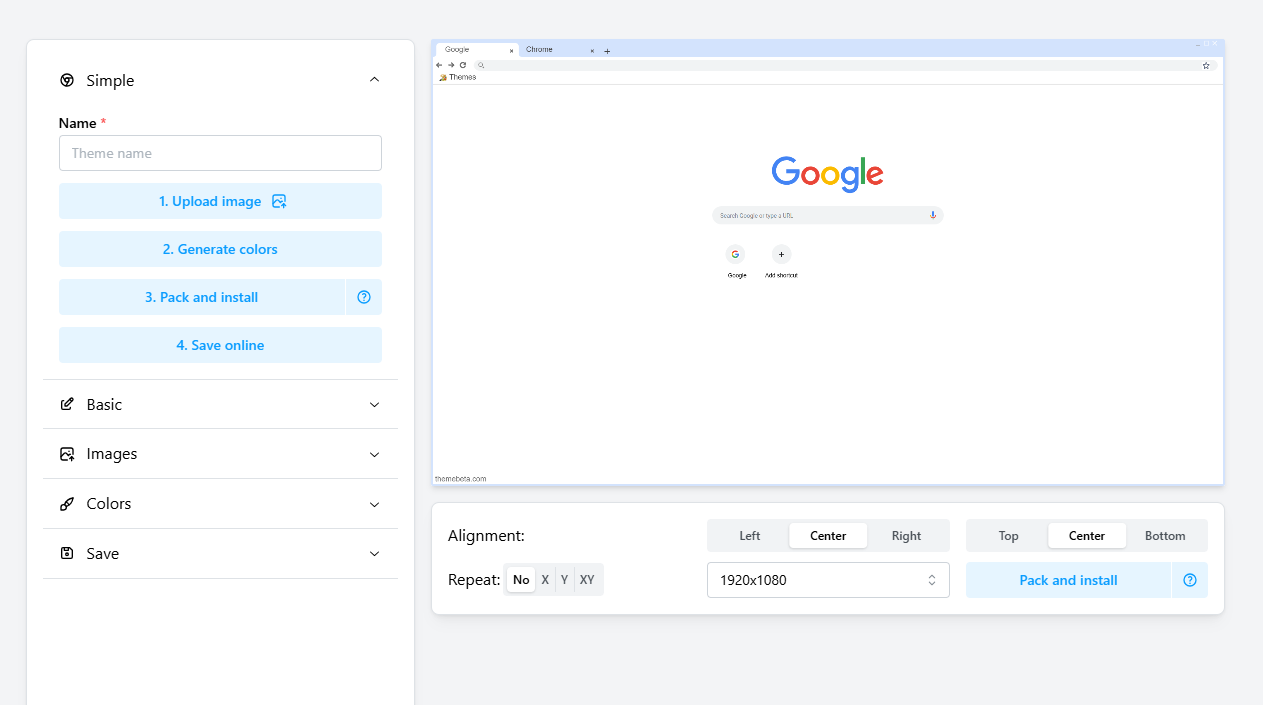Screen dimensions: 1263x705
Task: Click the Colors paintbrush icon
Action: click(x=67, y=504)
